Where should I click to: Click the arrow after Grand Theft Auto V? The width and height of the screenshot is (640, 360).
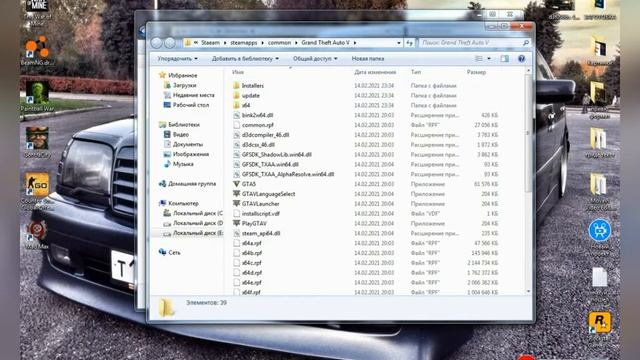click(355, 42)
